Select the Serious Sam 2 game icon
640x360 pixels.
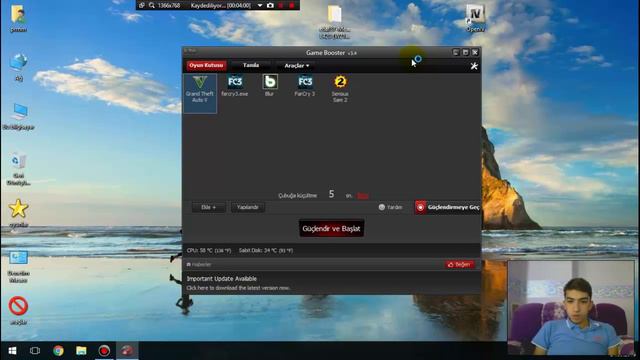point(340,89)
